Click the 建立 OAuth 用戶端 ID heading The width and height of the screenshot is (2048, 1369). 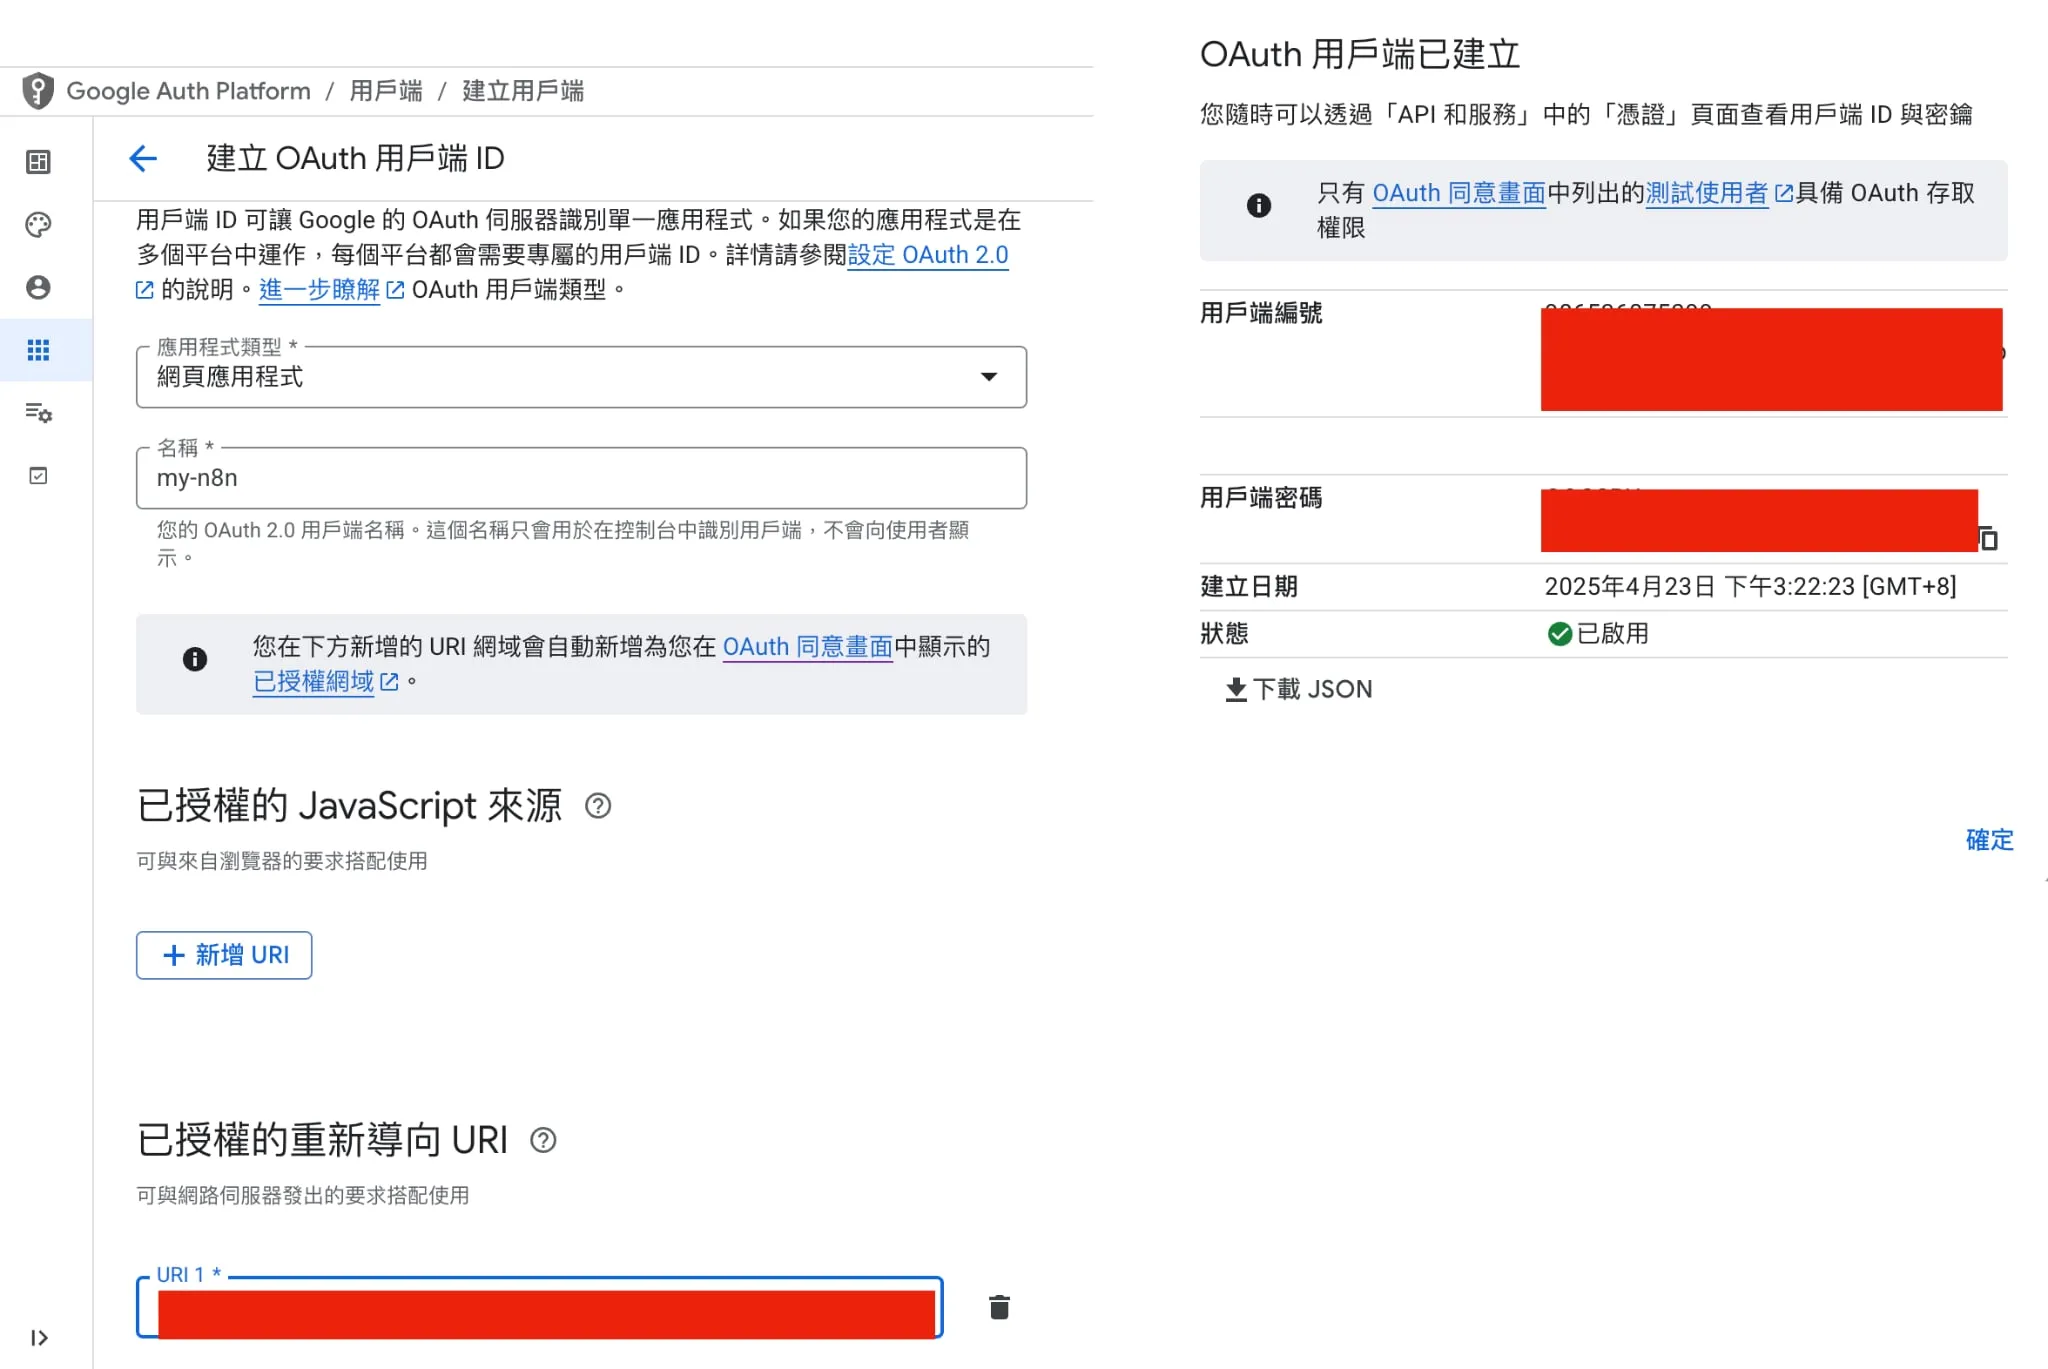coord(355,158)
